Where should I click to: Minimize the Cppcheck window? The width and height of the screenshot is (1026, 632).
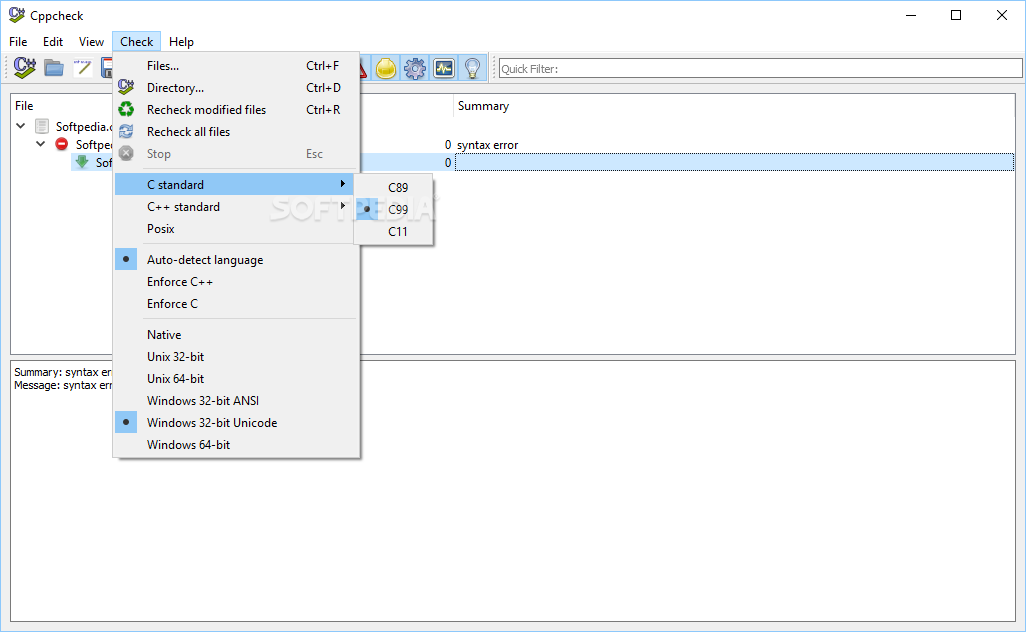911,15
